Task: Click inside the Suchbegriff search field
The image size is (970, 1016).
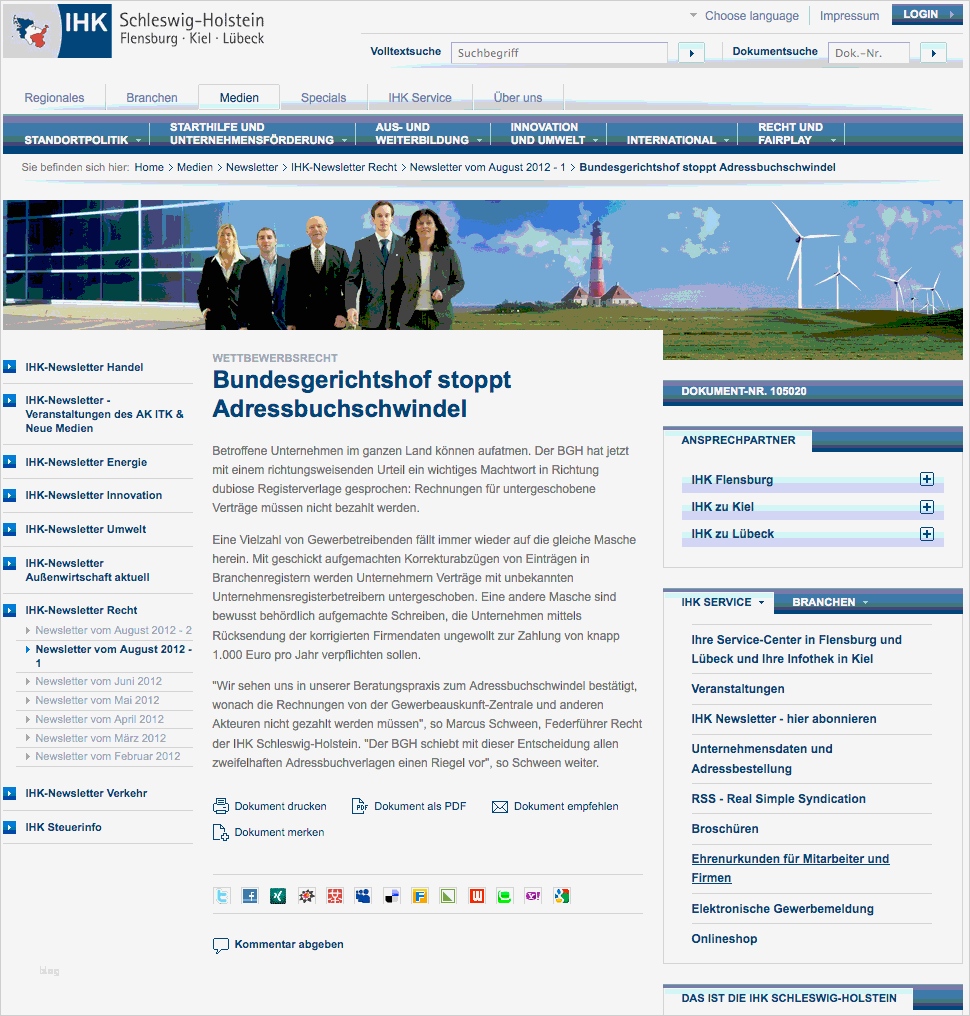Action: coord(558,52)
